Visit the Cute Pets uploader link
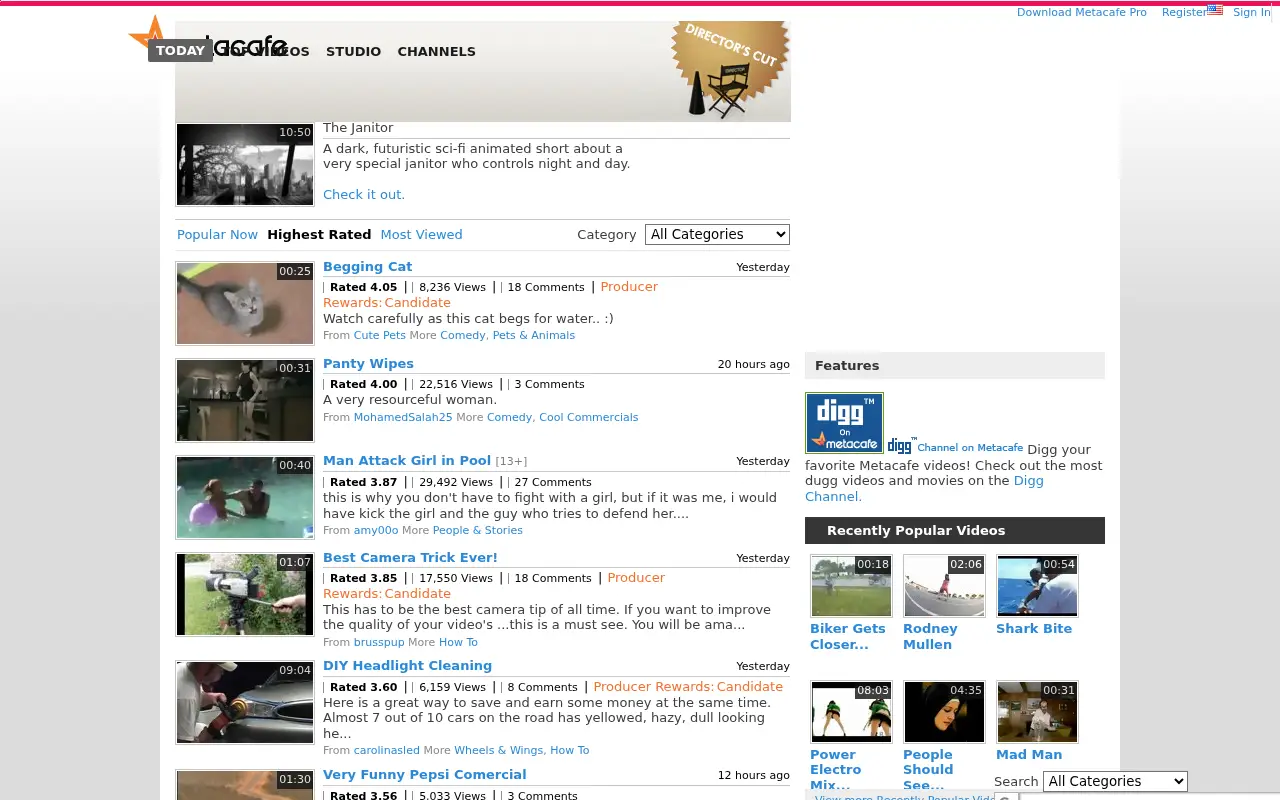1280x800 pixels. tap(380, 335)
